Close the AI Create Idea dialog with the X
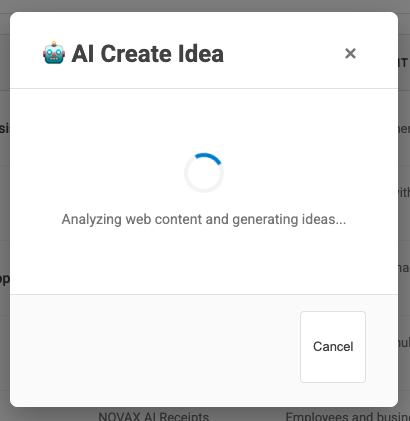Image resolution: width=410 pixels, height=421 pixels. [350, 53]
